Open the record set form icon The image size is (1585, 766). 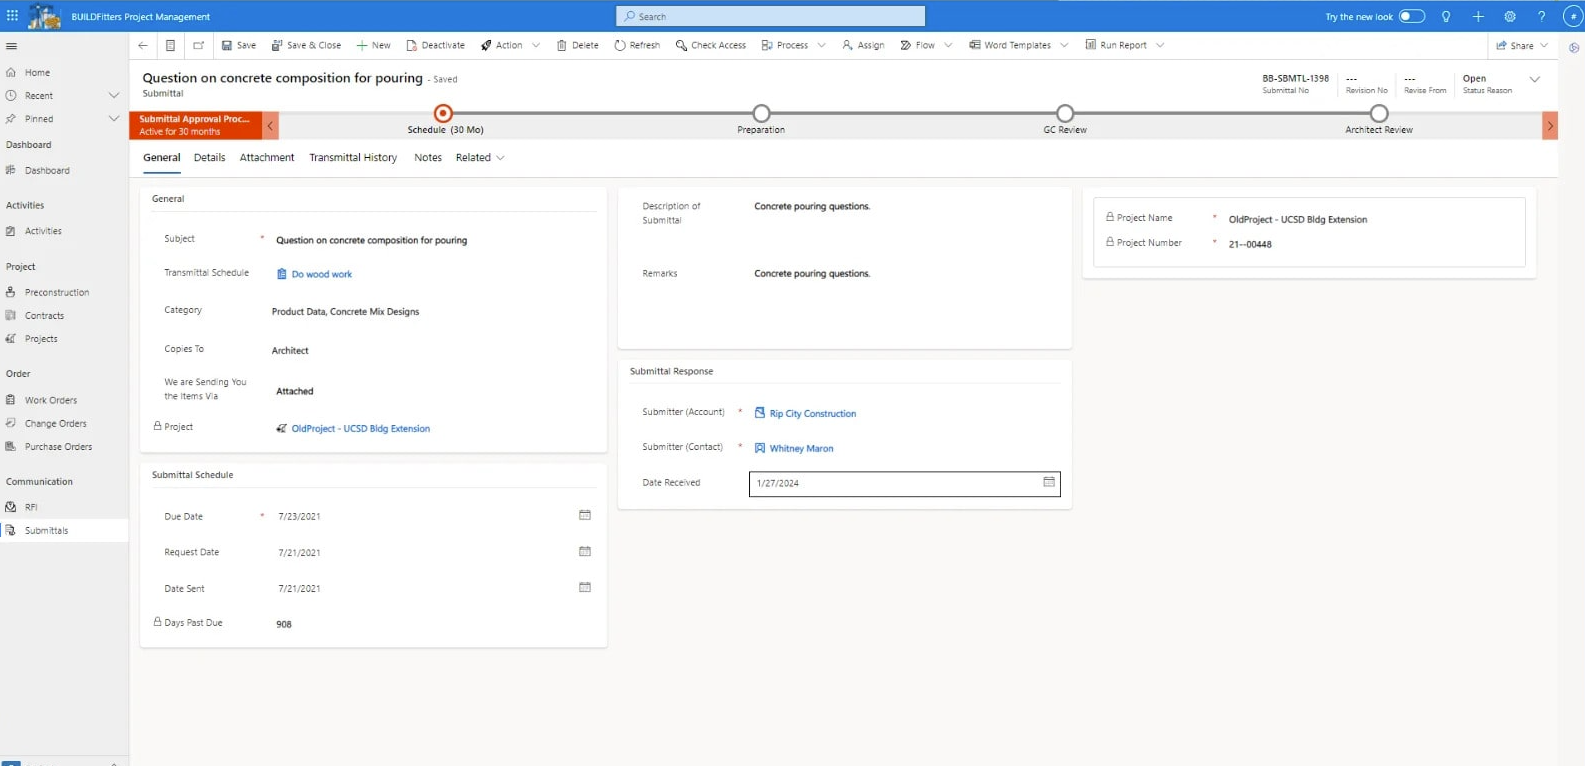[170, 45]
